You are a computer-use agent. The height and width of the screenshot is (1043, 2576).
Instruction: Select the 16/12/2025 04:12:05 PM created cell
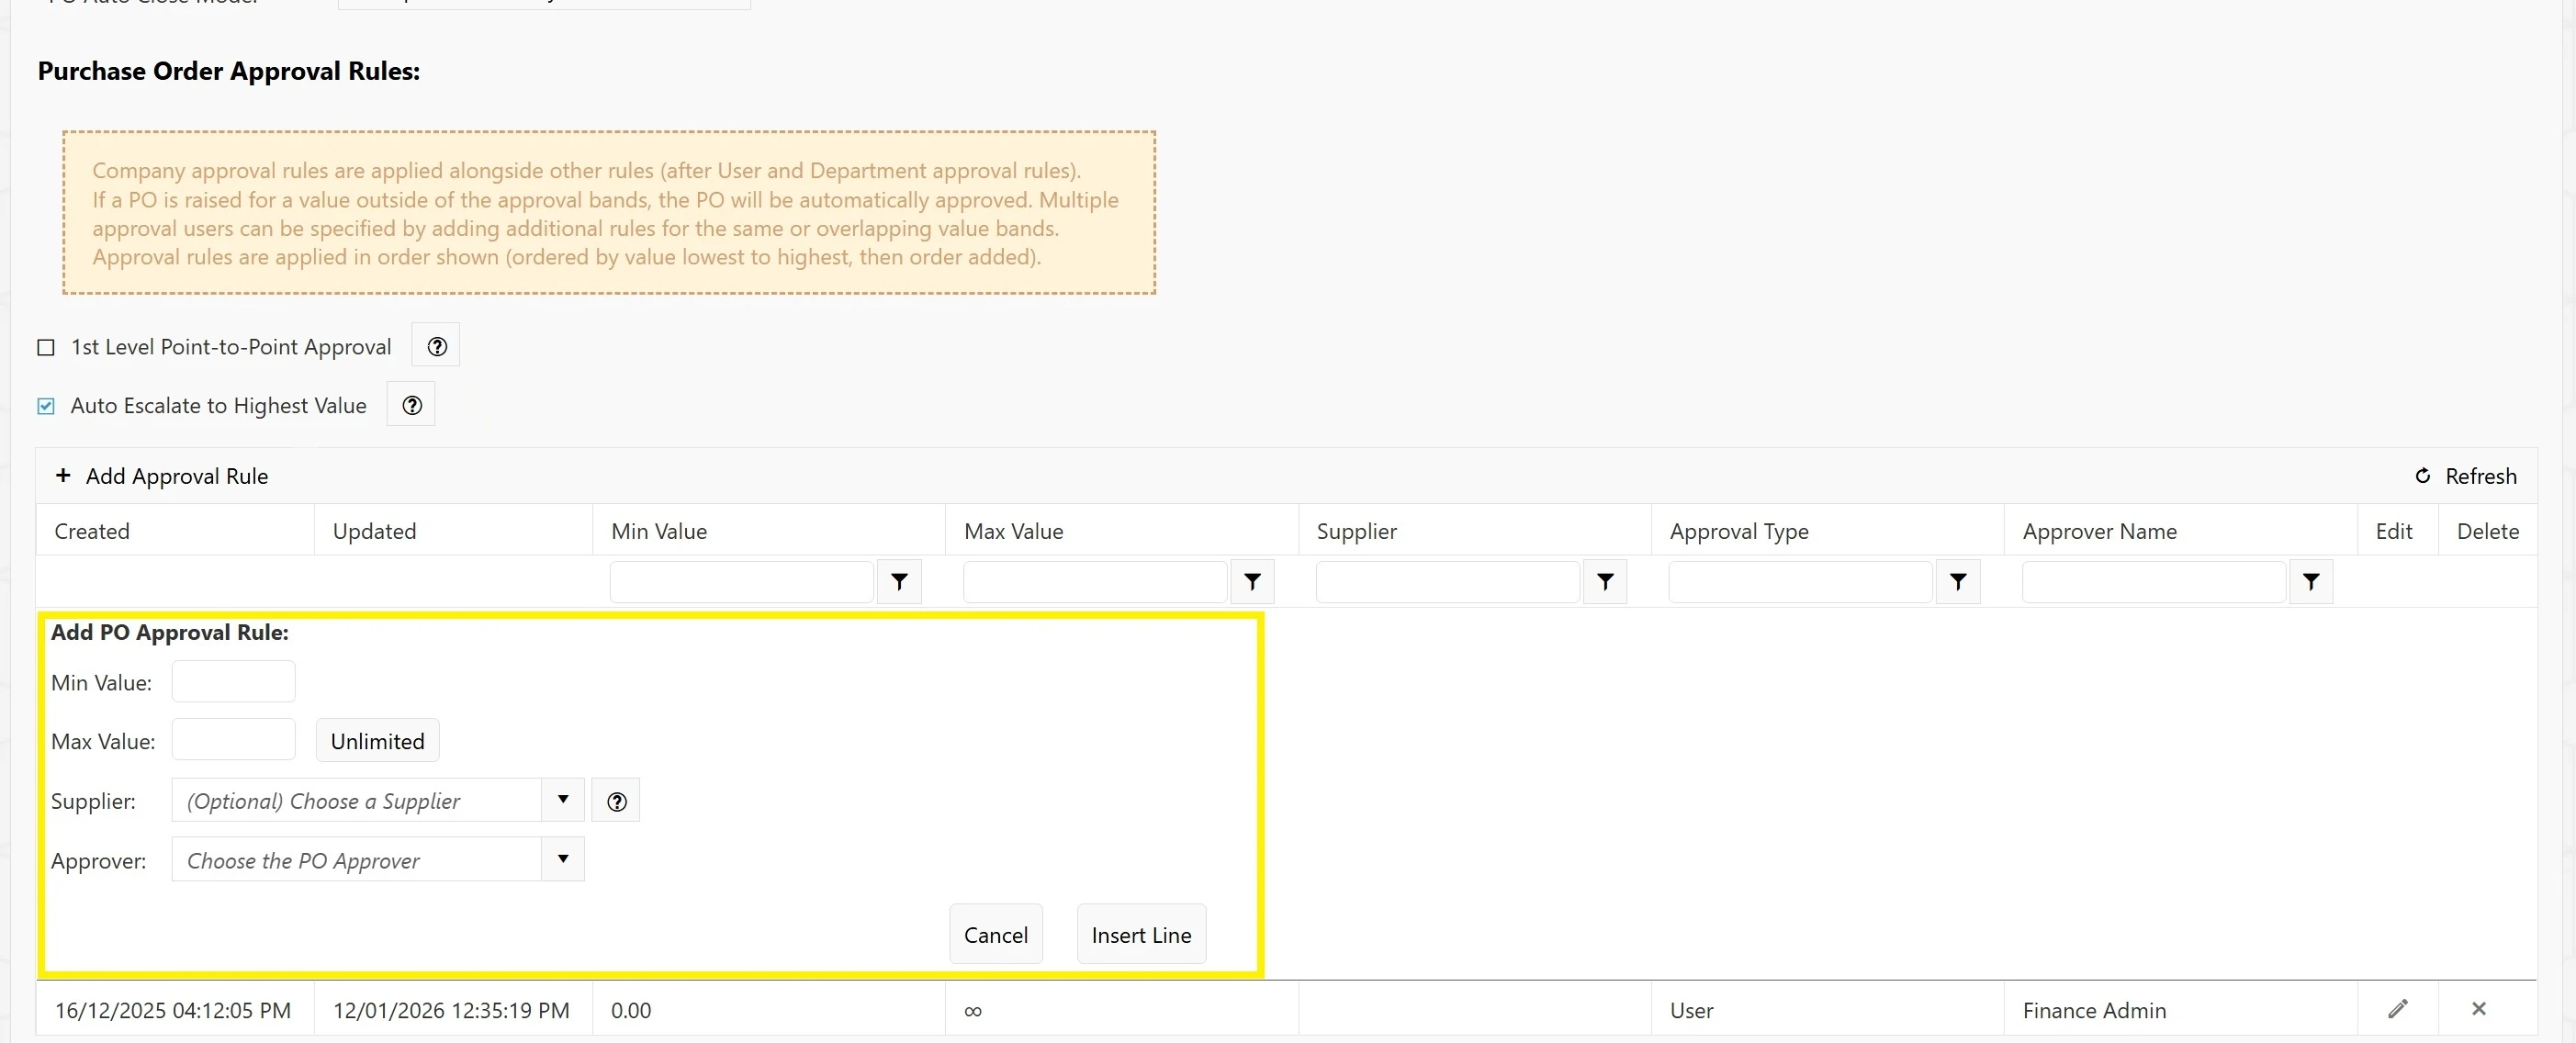click(174, 1010)
